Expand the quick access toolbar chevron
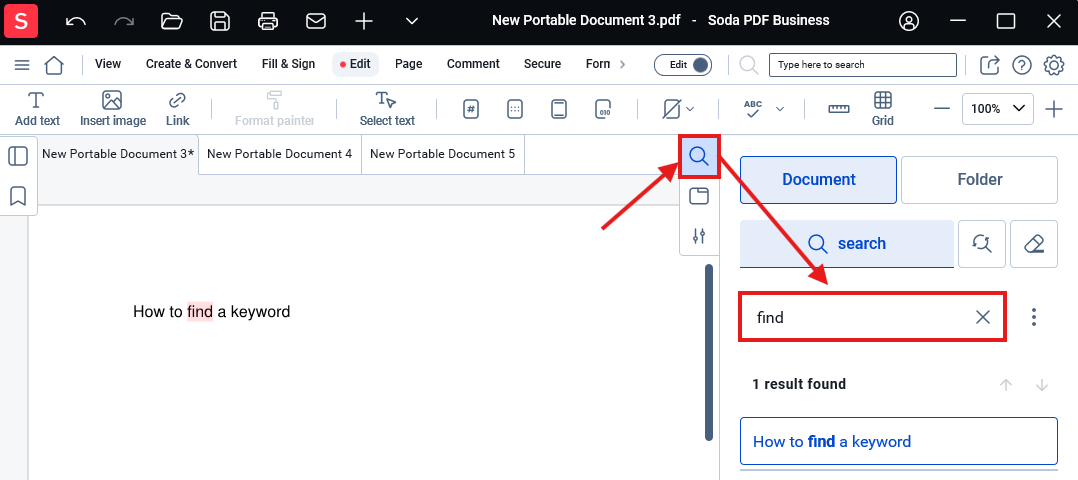Viewport: 1078px width, 480px height. coord(412,21)
